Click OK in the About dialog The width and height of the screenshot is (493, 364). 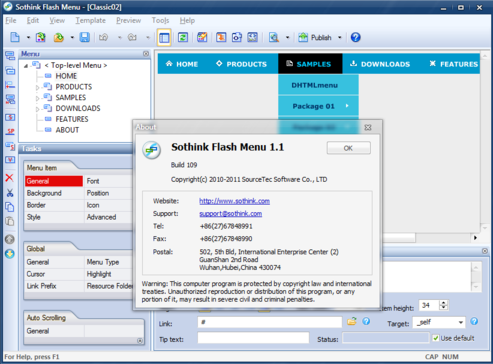point(348,148)
